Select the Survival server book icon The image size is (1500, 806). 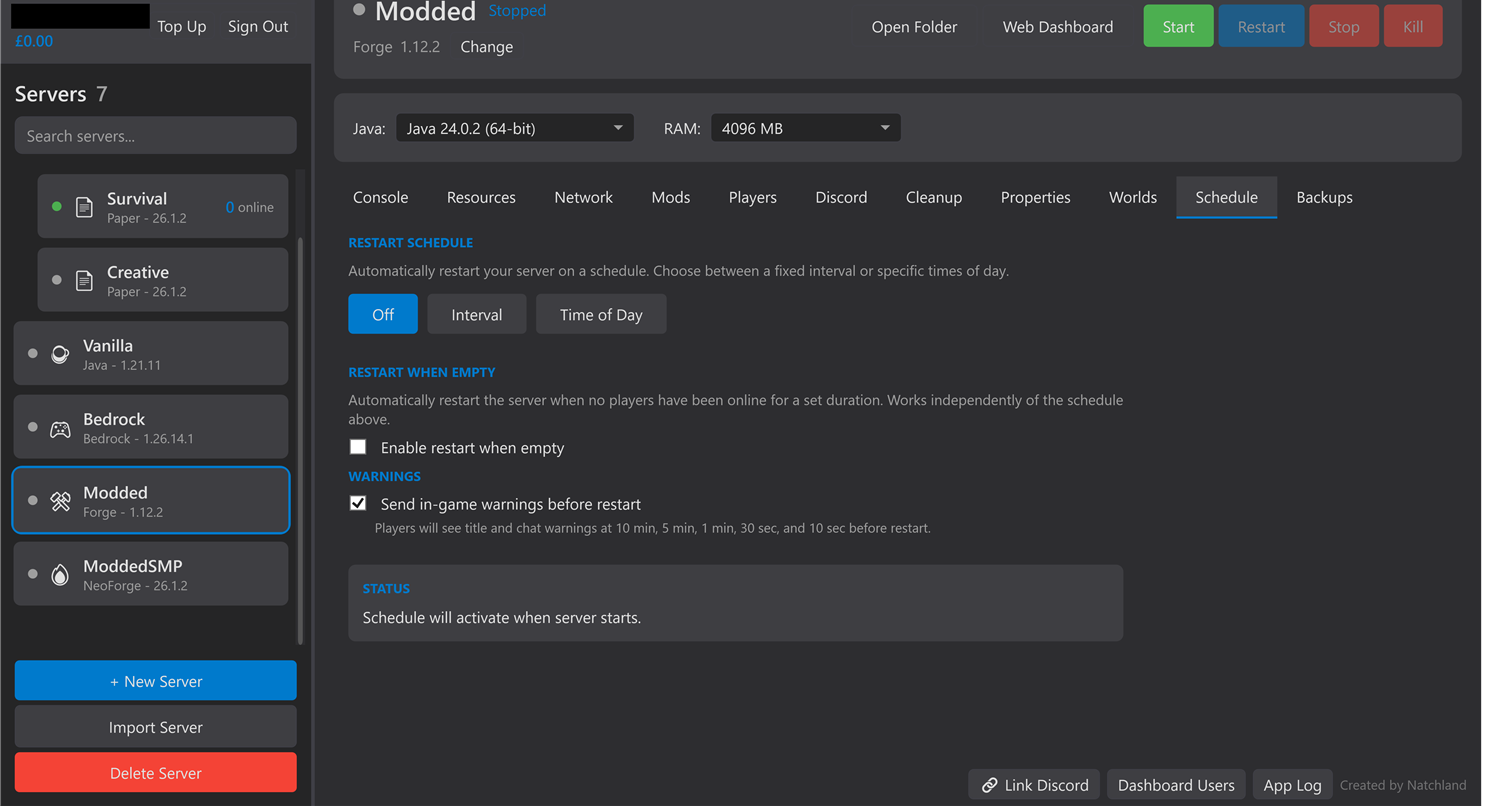click(84, 205)
